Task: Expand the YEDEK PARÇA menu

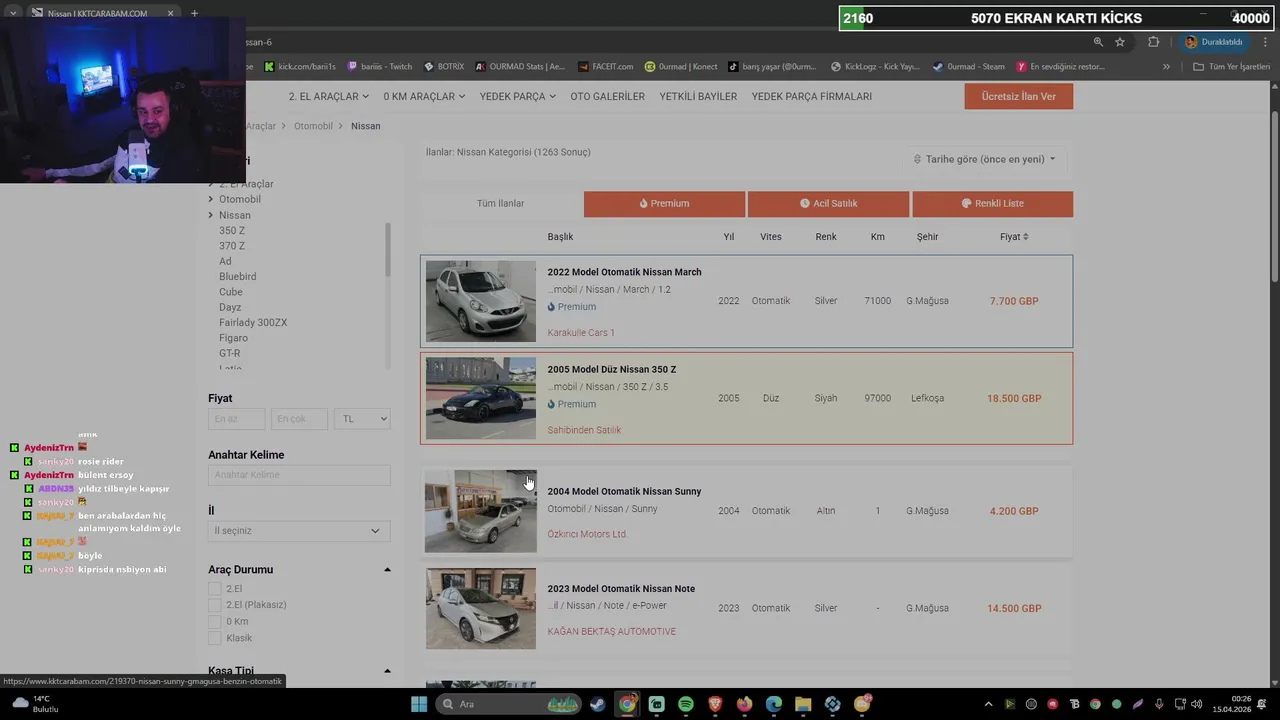Action: click(x=518, y=96)
